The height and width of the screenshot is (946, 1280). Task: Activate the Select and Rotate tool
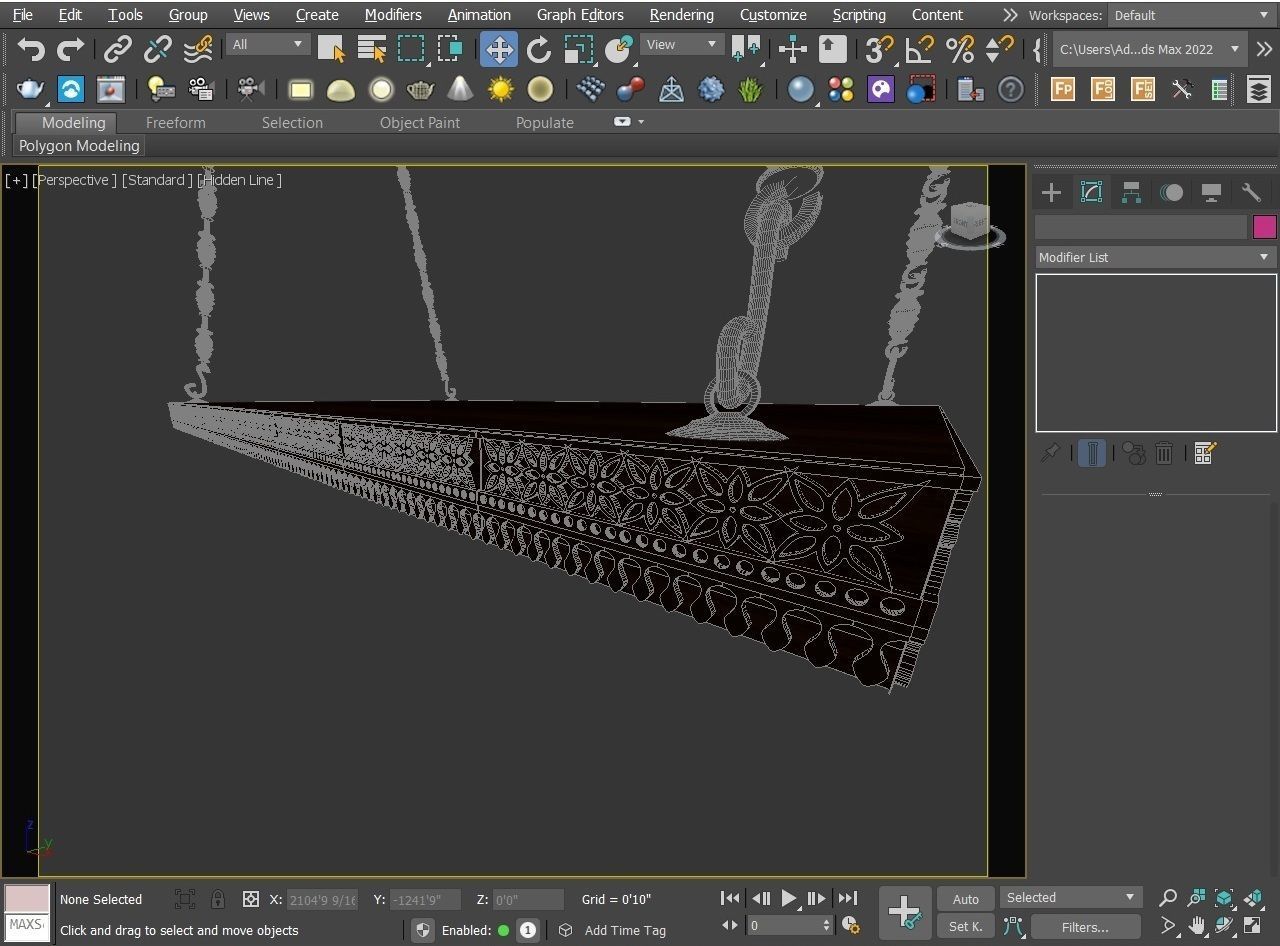pos(539,49)
